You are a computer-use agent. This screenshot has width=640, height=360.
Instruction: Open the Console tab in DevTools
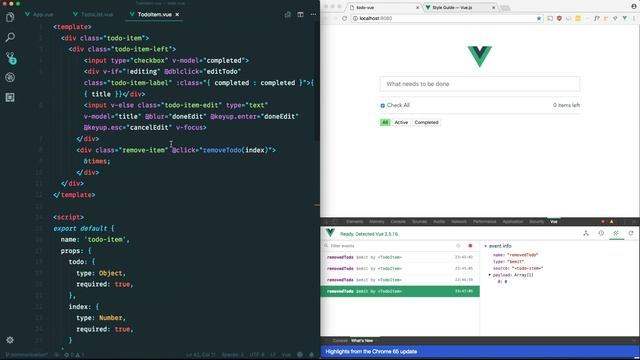398,222
